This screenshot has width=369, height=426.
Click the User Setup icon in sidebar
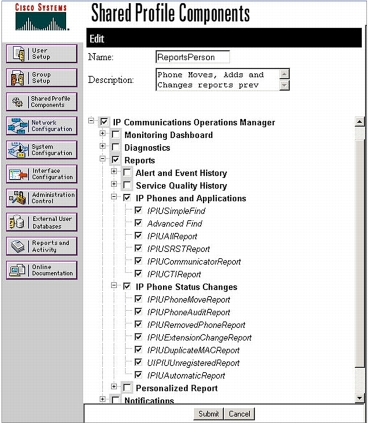click(x=19, y=54)
